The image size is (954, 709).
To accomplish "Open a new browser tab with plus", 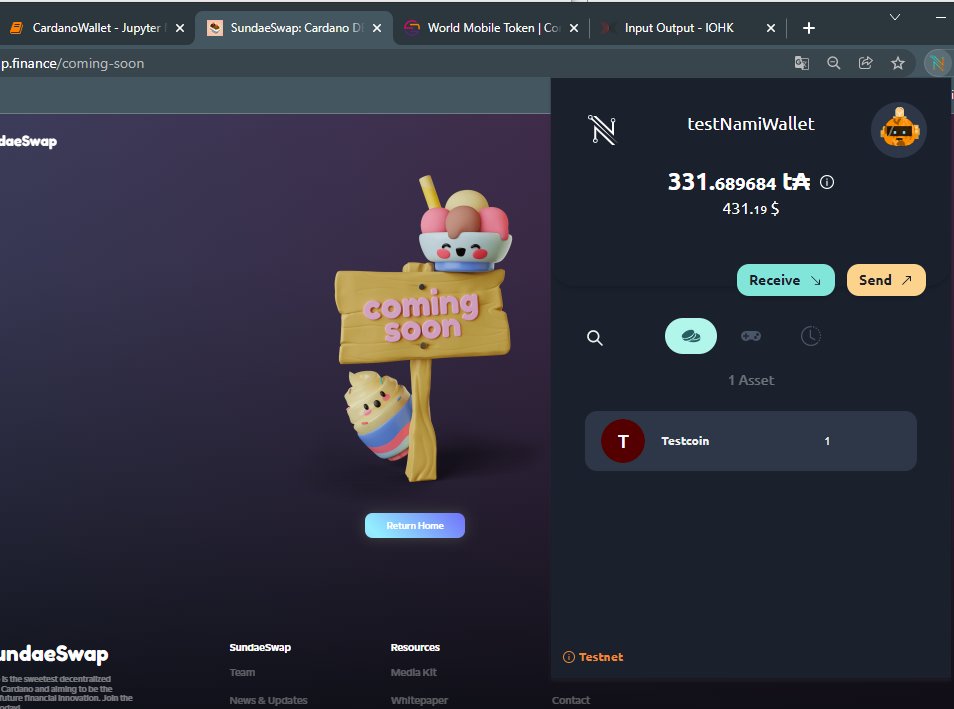I will tap(809, 28).
